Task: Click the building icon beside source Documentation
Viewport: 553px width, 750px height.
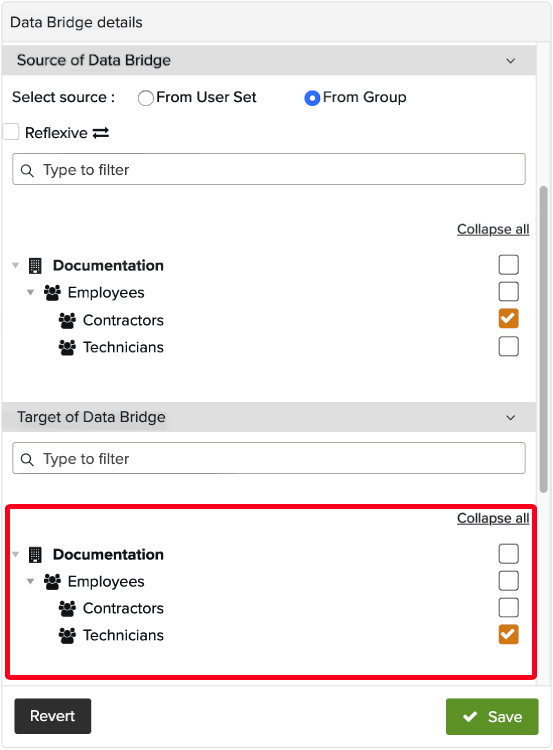Action: (35, 265)
